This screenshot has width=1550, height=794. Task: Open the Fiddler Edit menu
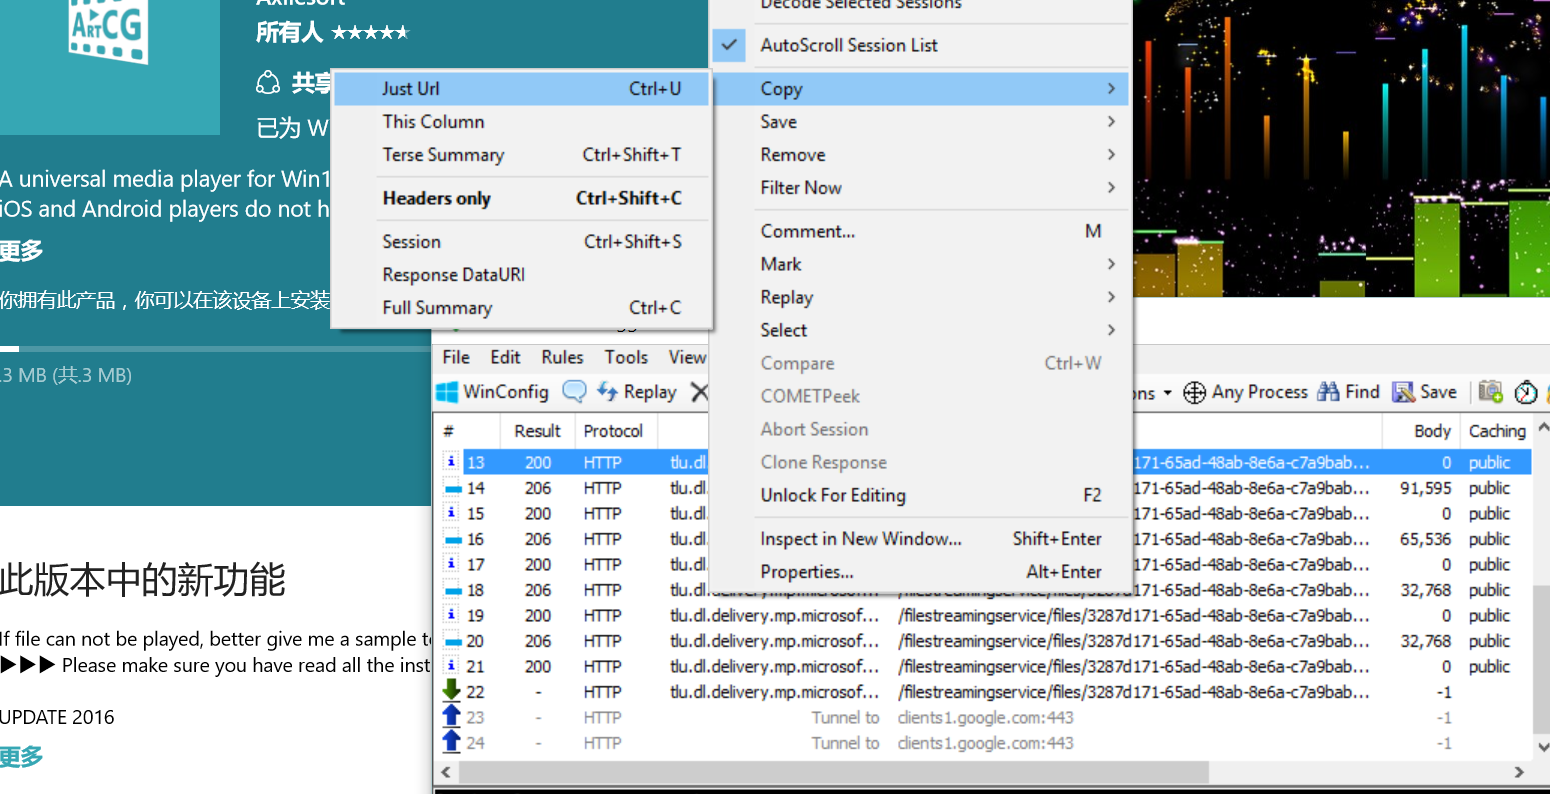pyautogui.click(x=505, y=357)
